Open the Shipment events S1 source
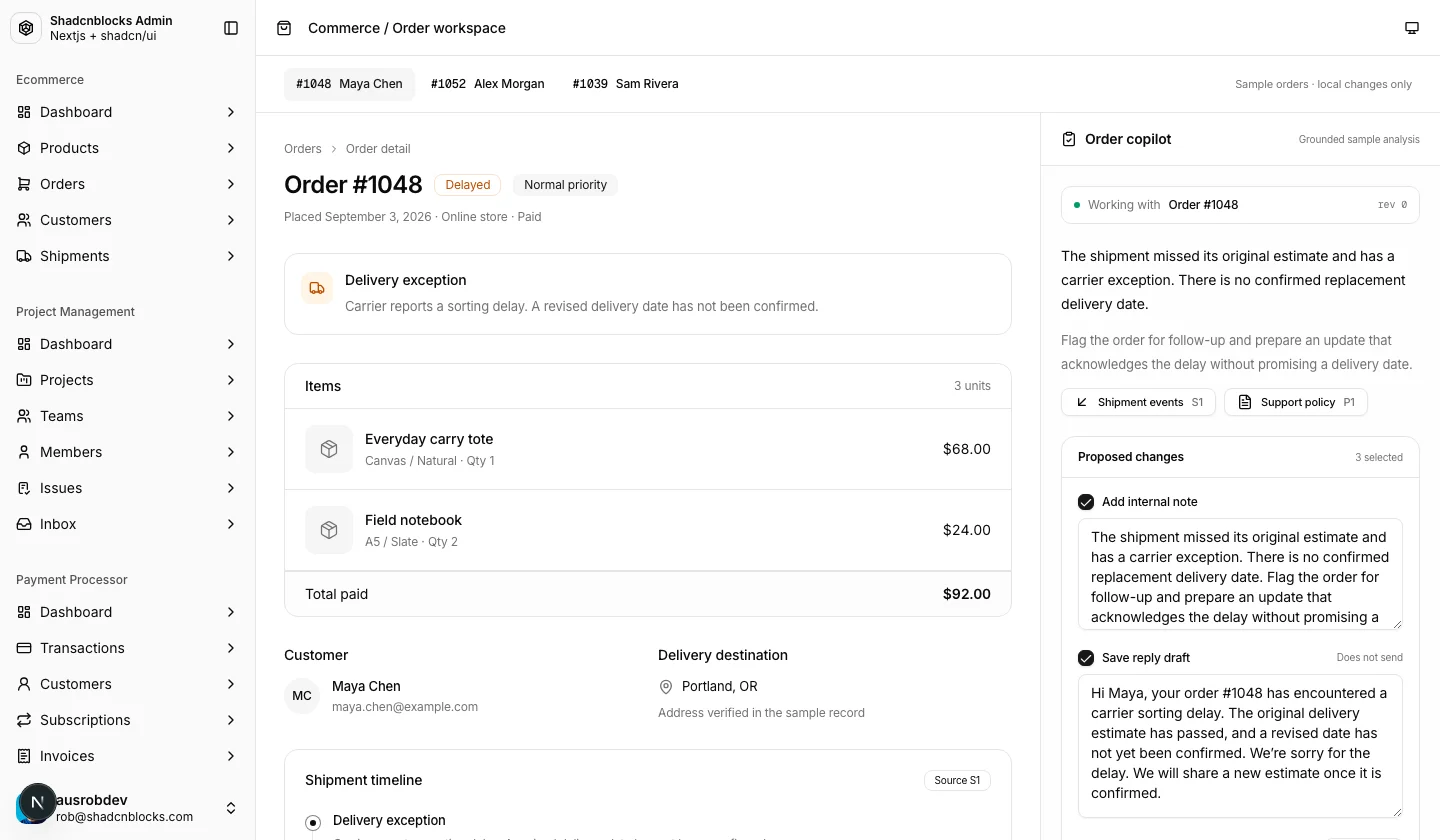 (1138, 402)
